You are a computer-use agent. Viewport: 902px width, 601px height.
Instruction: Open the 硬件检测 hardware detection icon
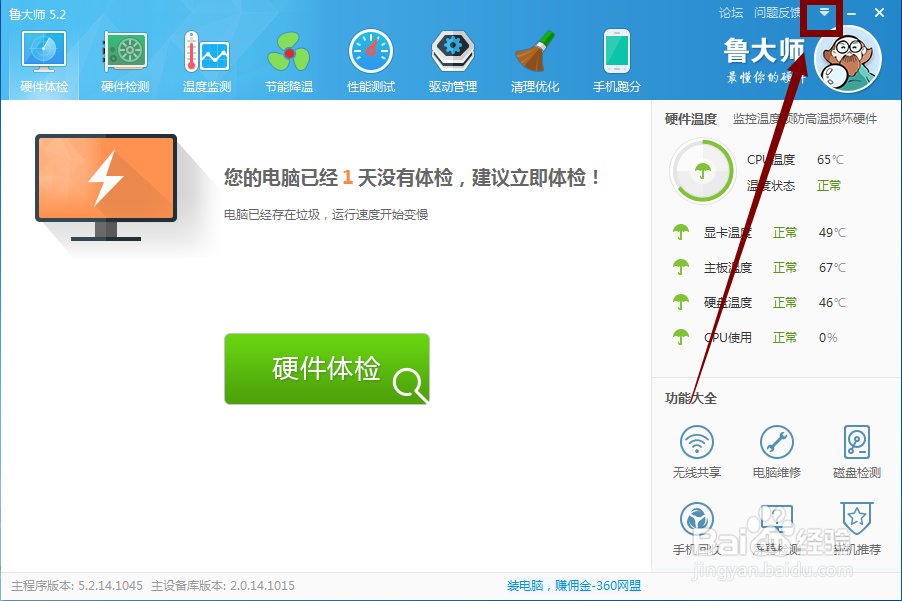tap(125, 52)
